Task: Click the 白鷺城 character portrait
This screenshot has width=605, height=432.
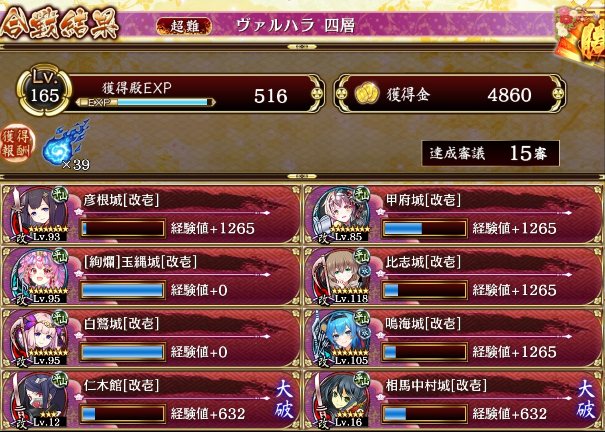Action: 38,338
